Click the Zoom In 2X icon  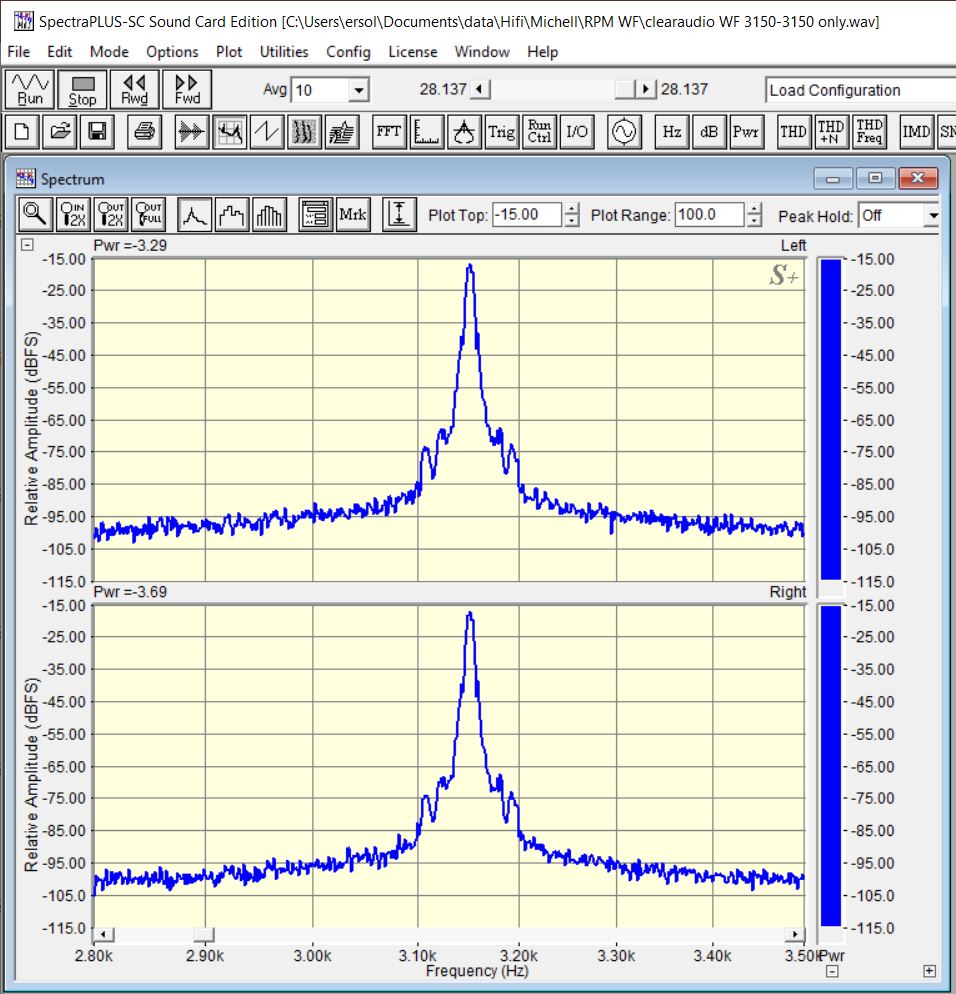coord(74,214)
